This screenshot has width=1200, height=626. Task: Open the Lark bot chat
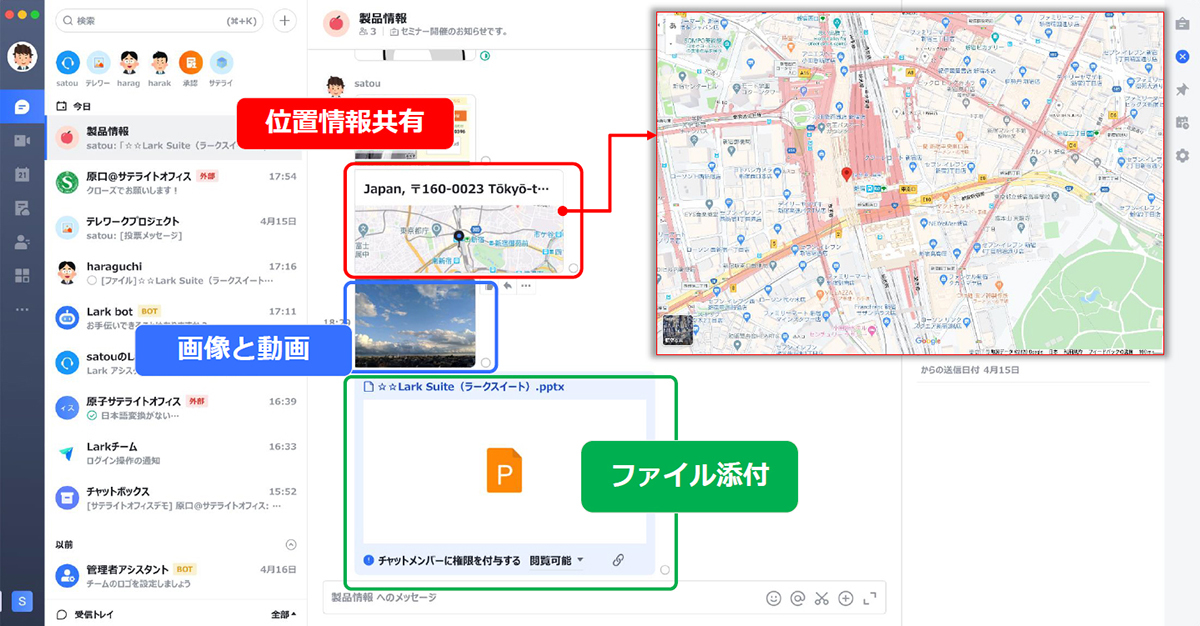174,318
